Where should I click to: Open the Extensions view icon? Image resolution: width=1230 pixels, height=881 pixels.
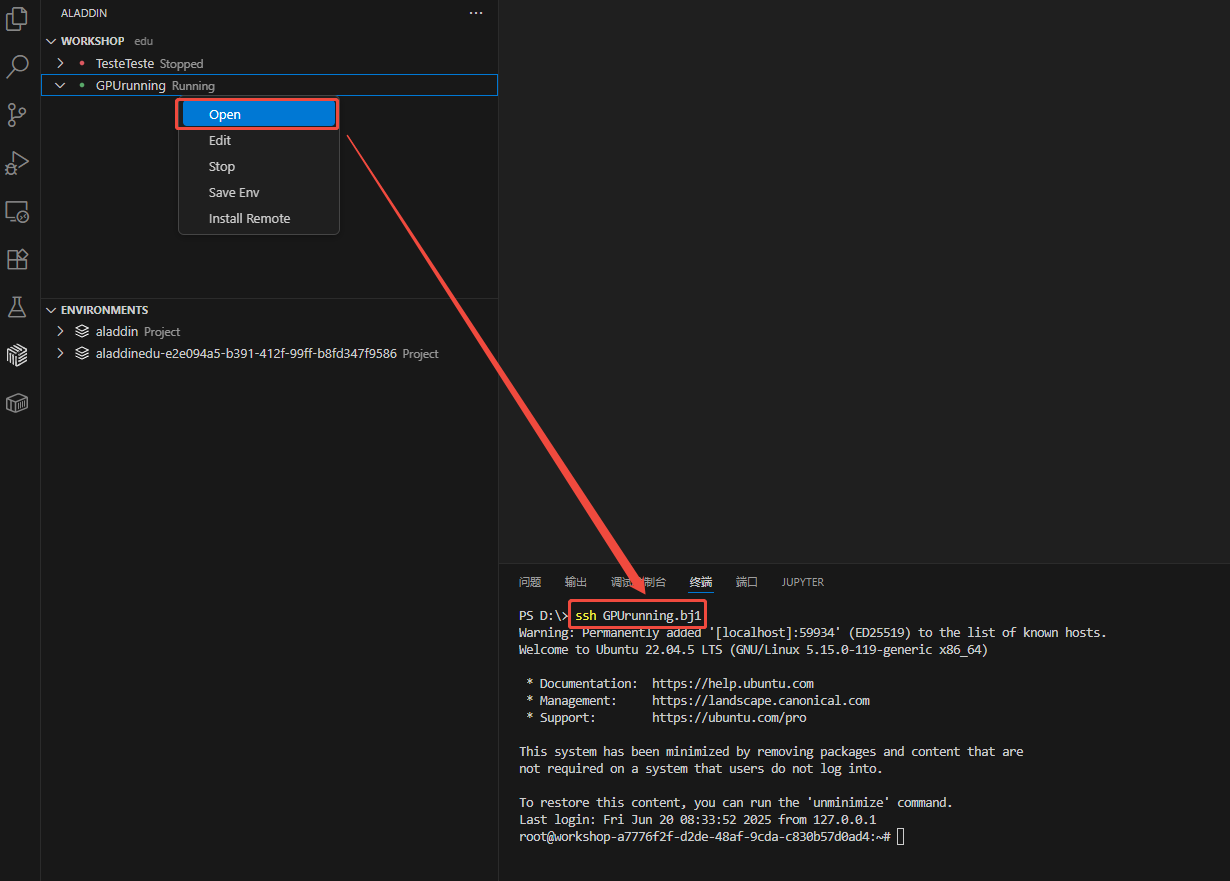pos(17,260)
